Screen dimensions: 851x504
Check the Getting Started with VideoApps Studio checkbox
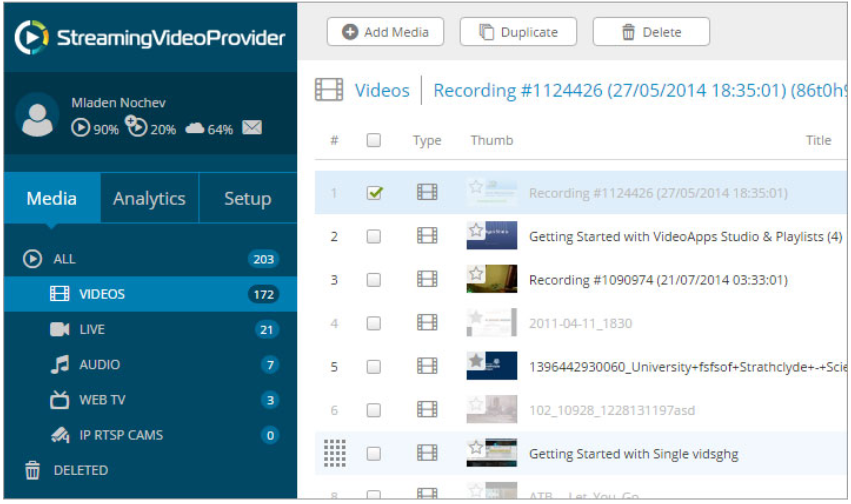(x=373, y=236)
